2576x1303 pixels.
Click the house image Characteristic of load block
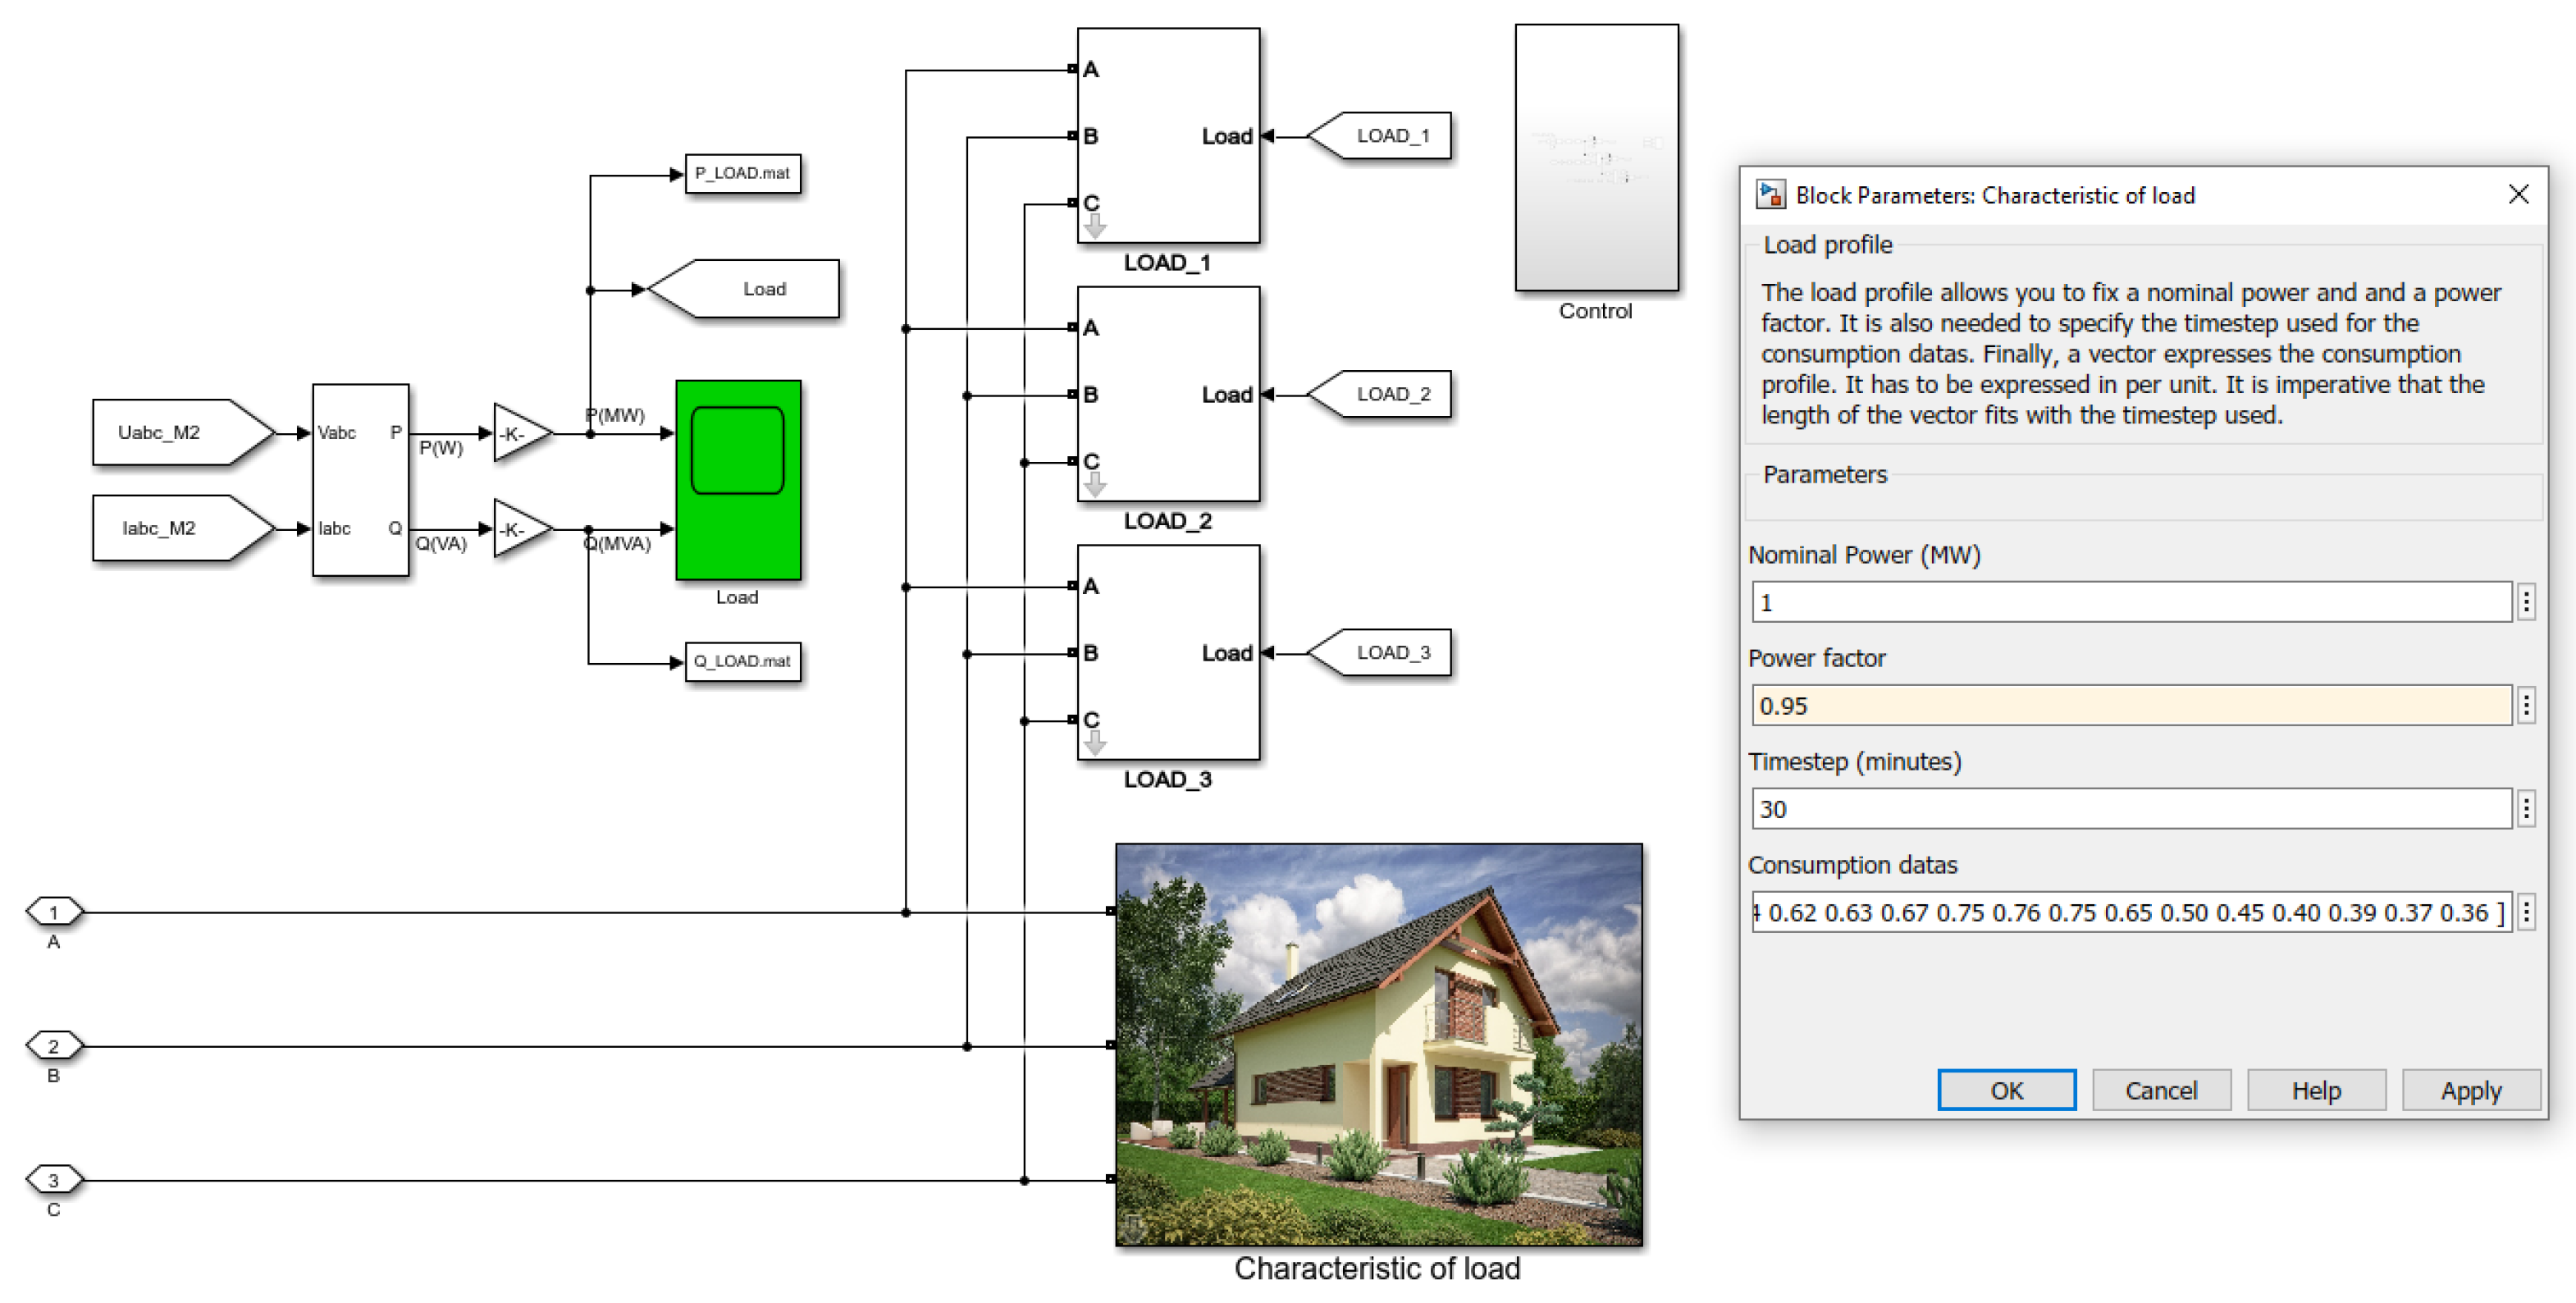tap(1378, 1044)
